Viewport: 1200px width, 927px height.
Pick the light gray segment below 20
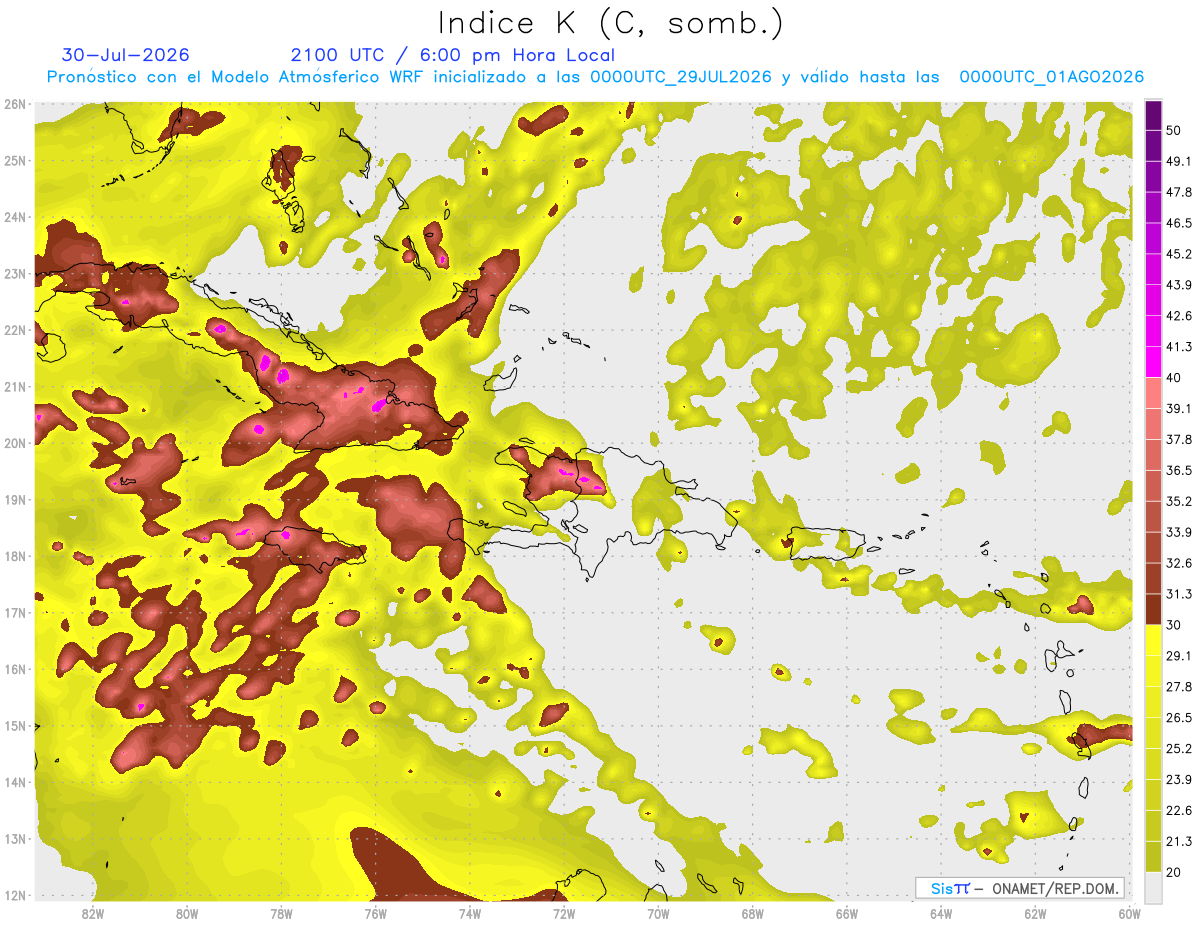[x=1153, y=887]
